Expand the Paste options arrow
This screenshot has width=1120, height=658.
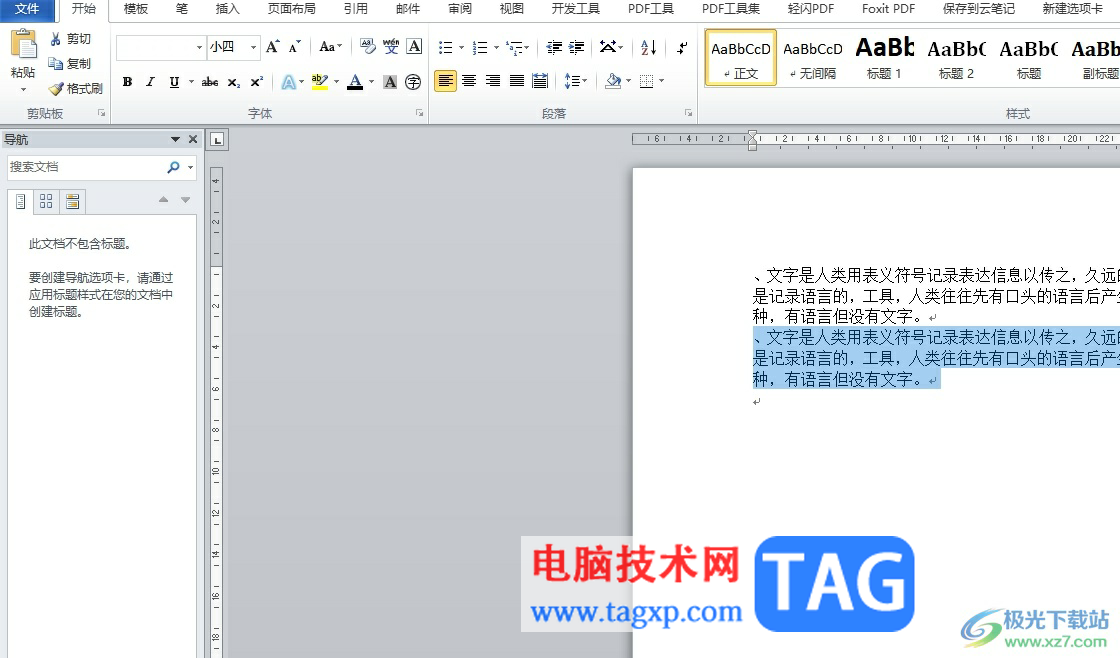[23, 90]
